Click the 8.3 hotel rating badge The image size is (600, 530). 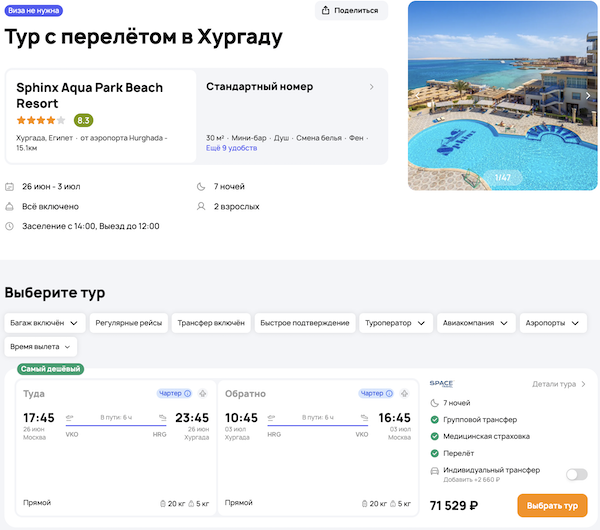84,120
